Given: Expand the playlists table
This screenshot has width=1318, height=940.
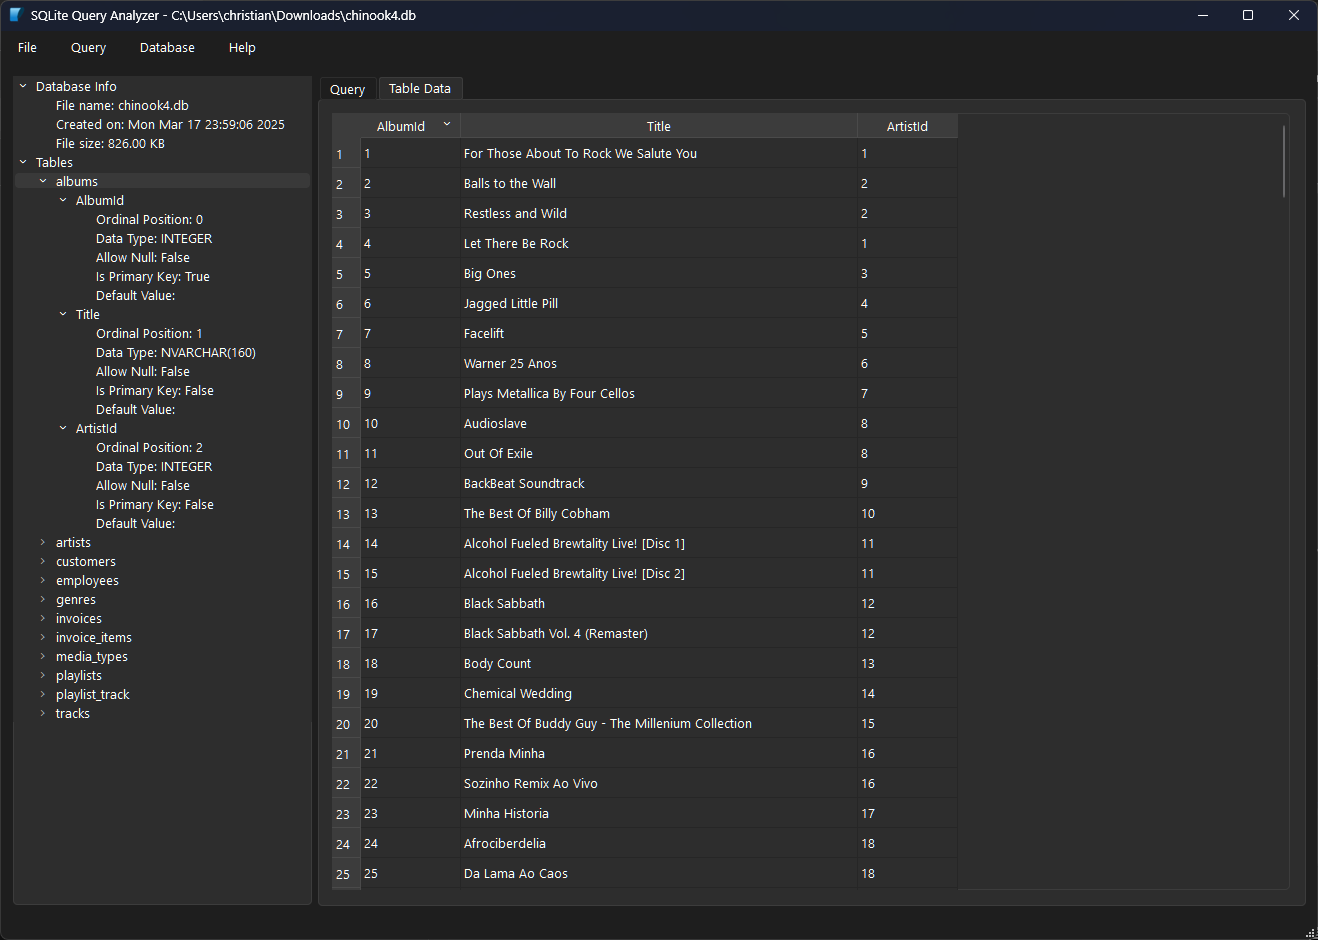Looking at the screenshot, I should (43, 675).
